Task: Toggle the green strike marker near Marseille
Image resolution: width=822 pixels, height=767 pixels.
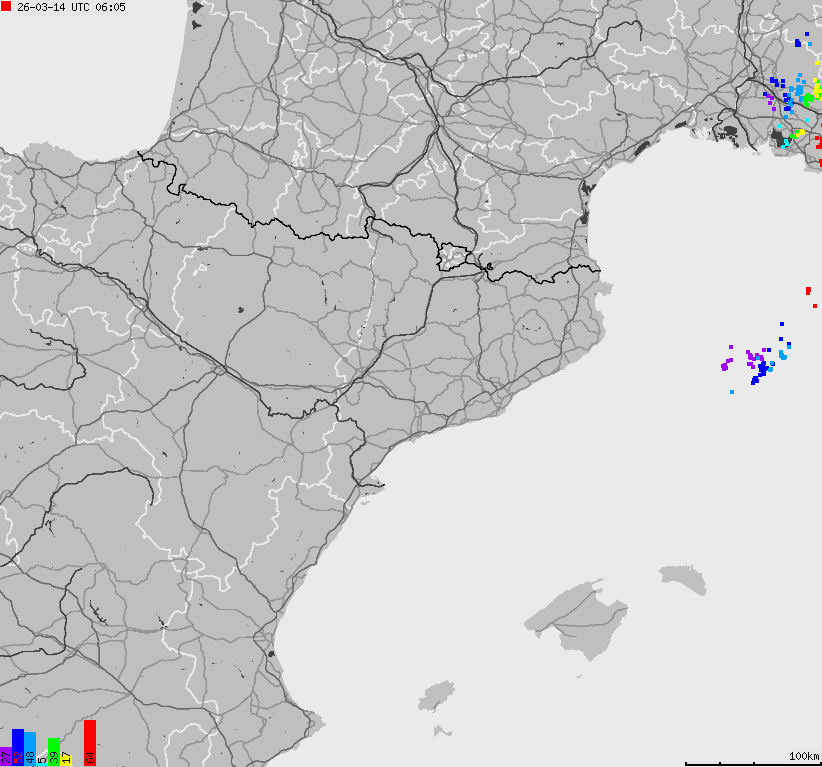Action: [807, 100]
